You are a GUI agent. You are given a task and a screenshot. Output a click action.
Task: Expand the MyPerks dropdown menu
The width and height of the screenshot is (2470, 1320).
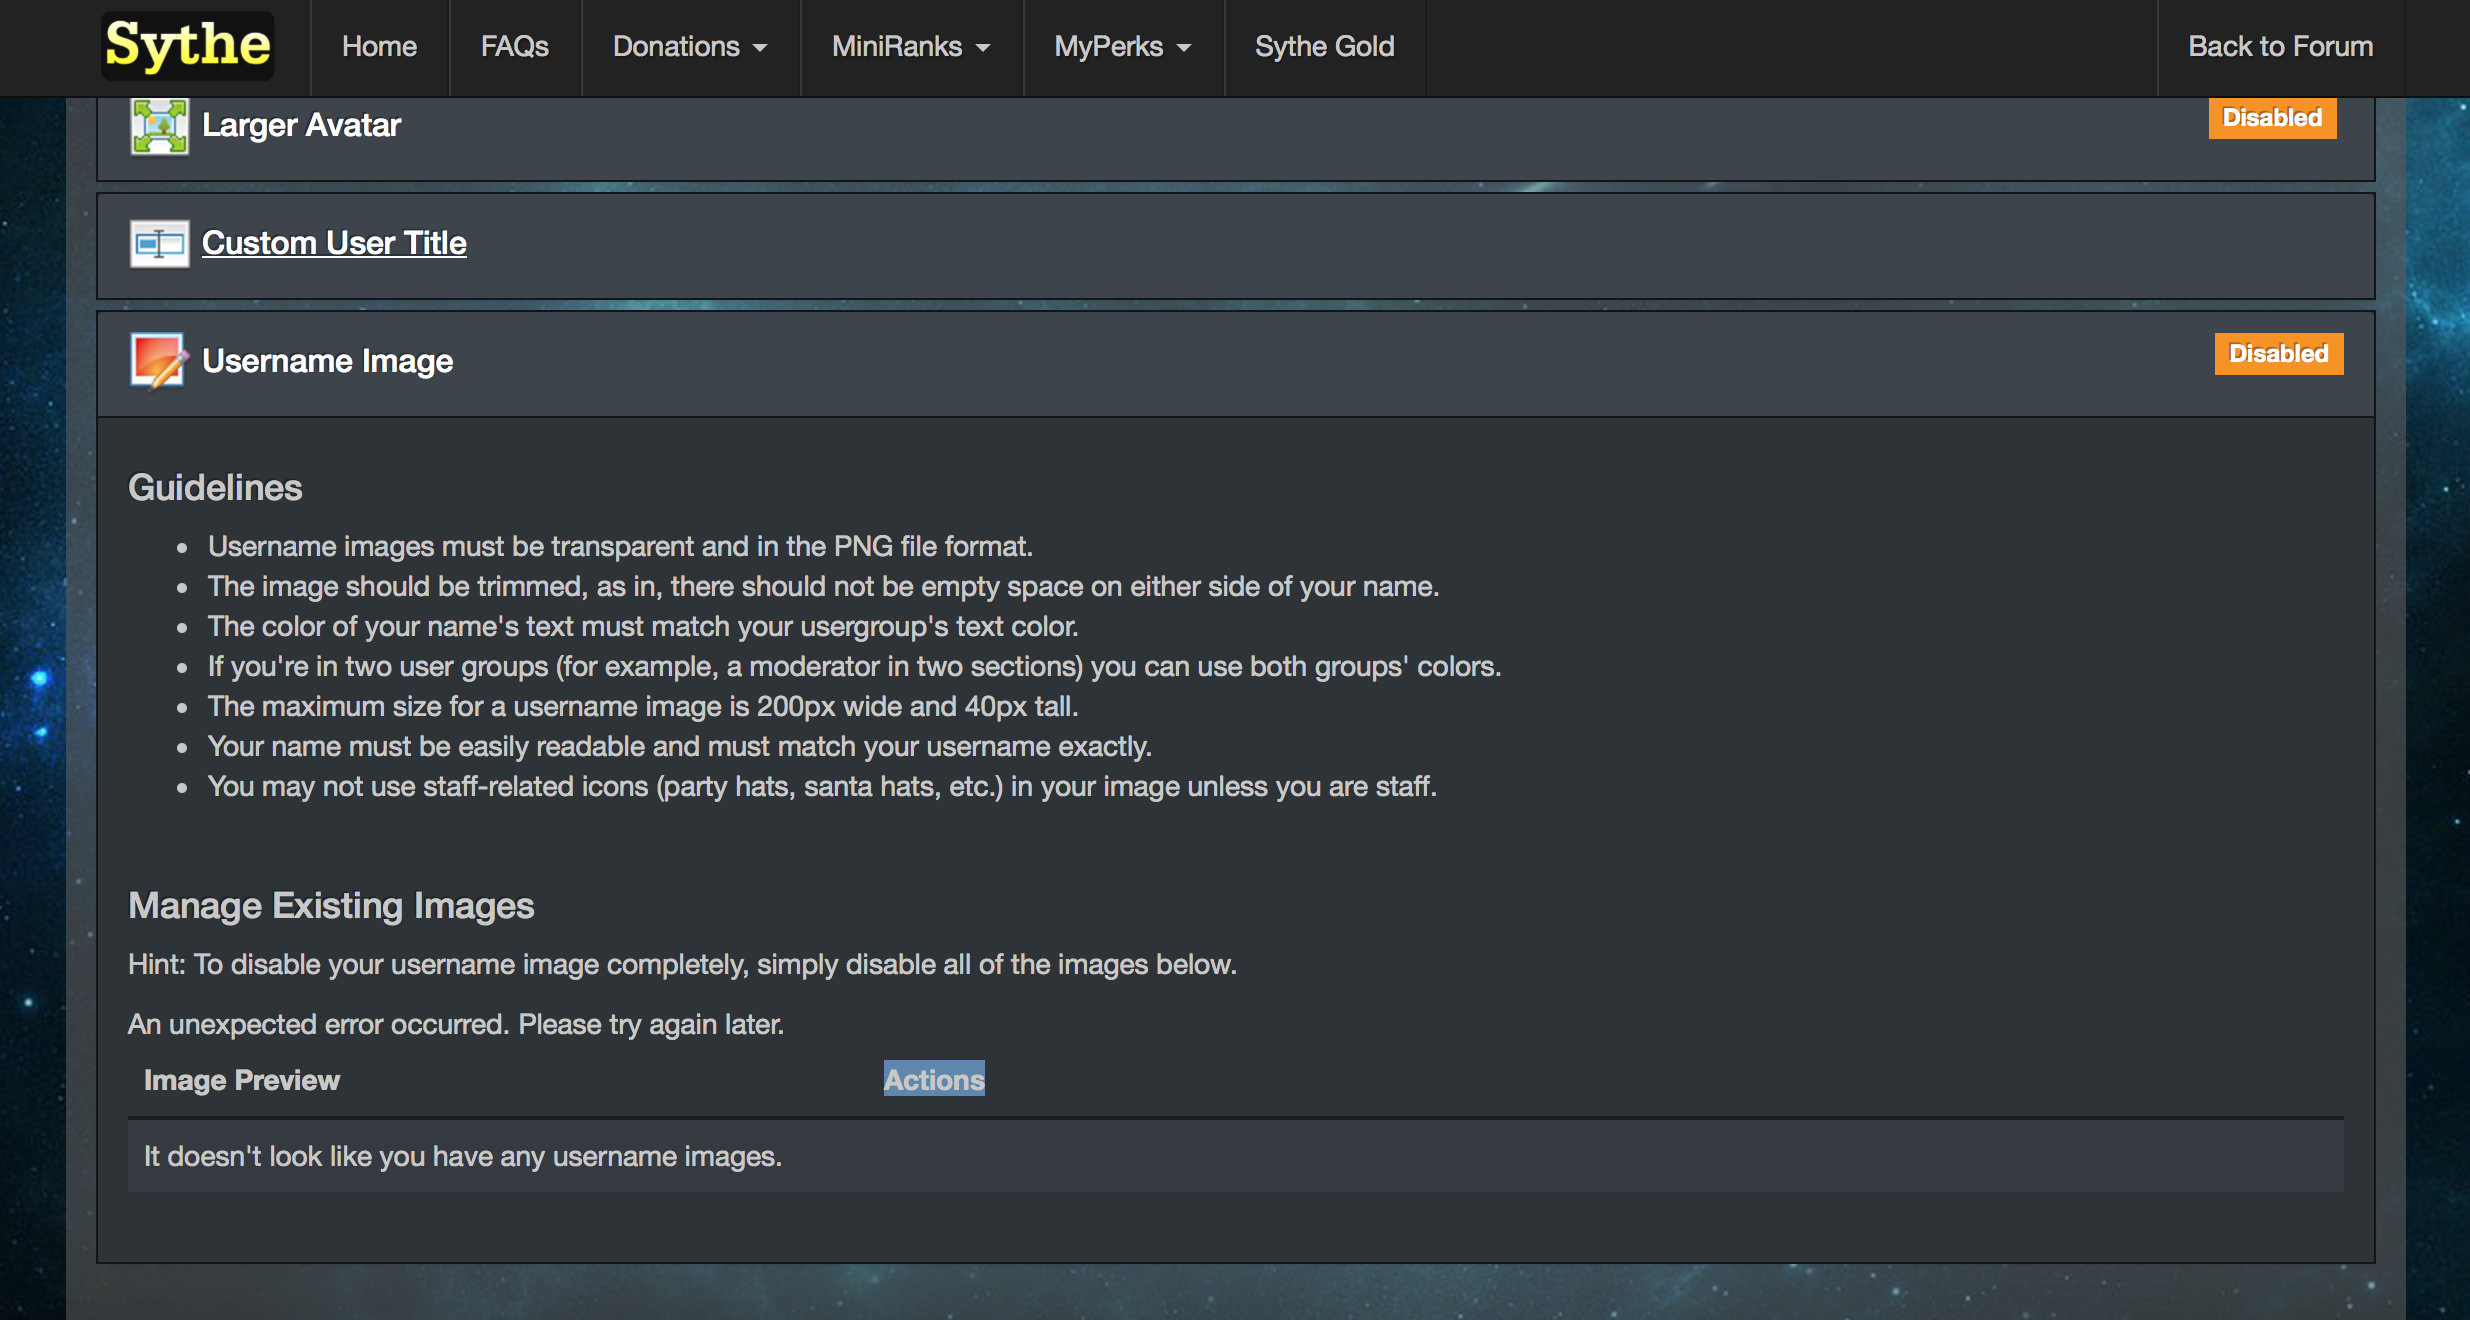[x=1122, y=47]
